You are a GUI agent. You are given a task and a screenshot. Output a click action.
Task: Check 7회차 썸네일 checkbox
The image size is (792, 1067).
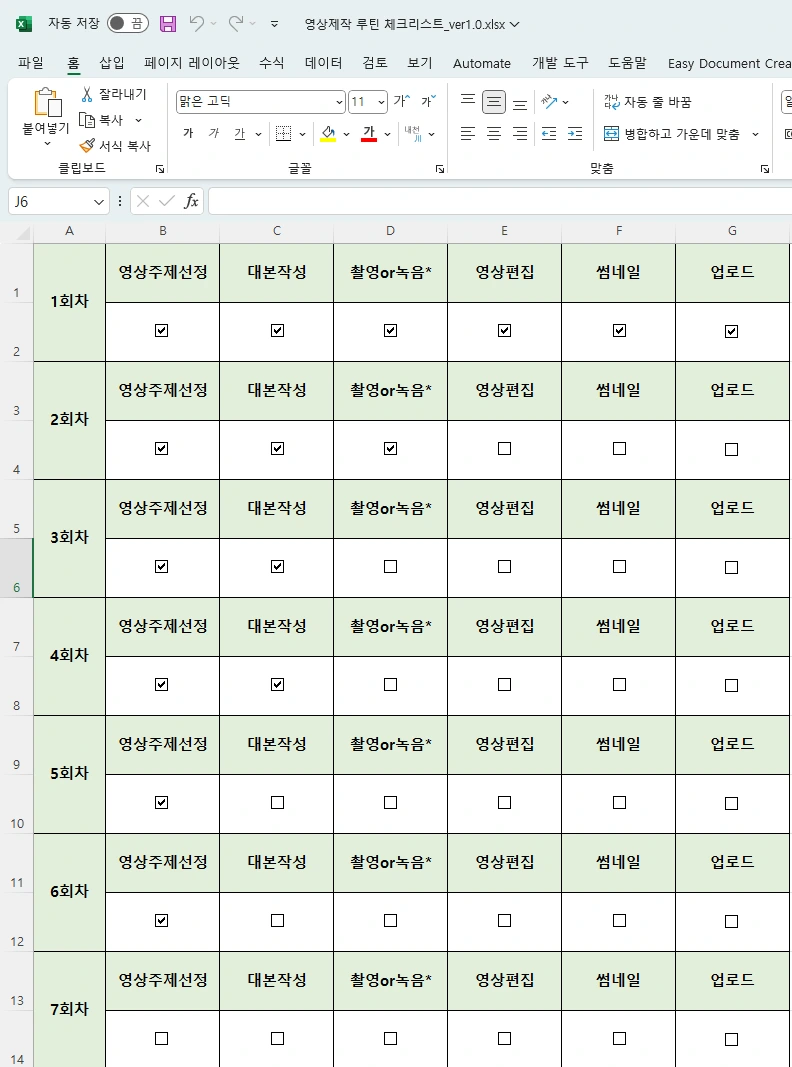tap(619, 1038)
